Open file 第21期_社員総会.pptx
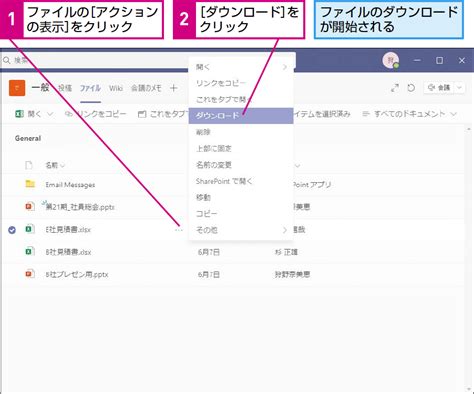This screenshot has height=394, width=474. pyautogui.click(x=80, y=207)
